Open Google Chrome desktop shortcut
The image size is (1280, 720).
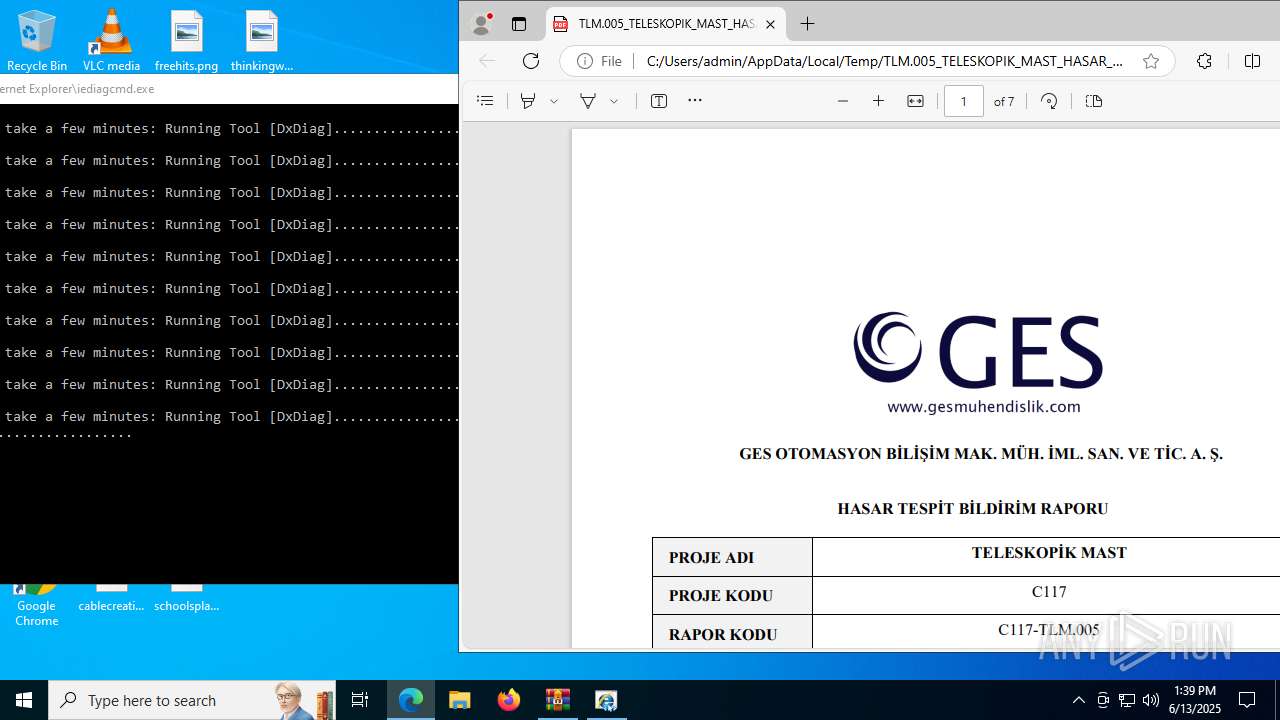click(36, 605)
